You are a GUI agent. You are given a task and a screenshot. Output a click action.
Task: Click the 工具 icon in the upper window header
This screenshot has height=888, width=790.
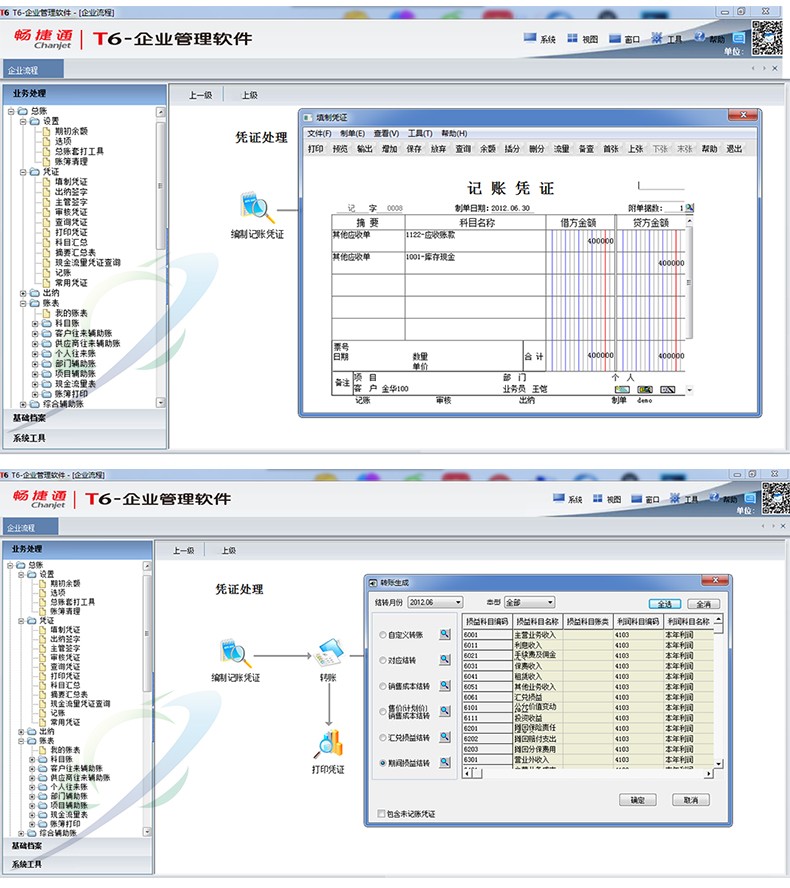point(657,38)
